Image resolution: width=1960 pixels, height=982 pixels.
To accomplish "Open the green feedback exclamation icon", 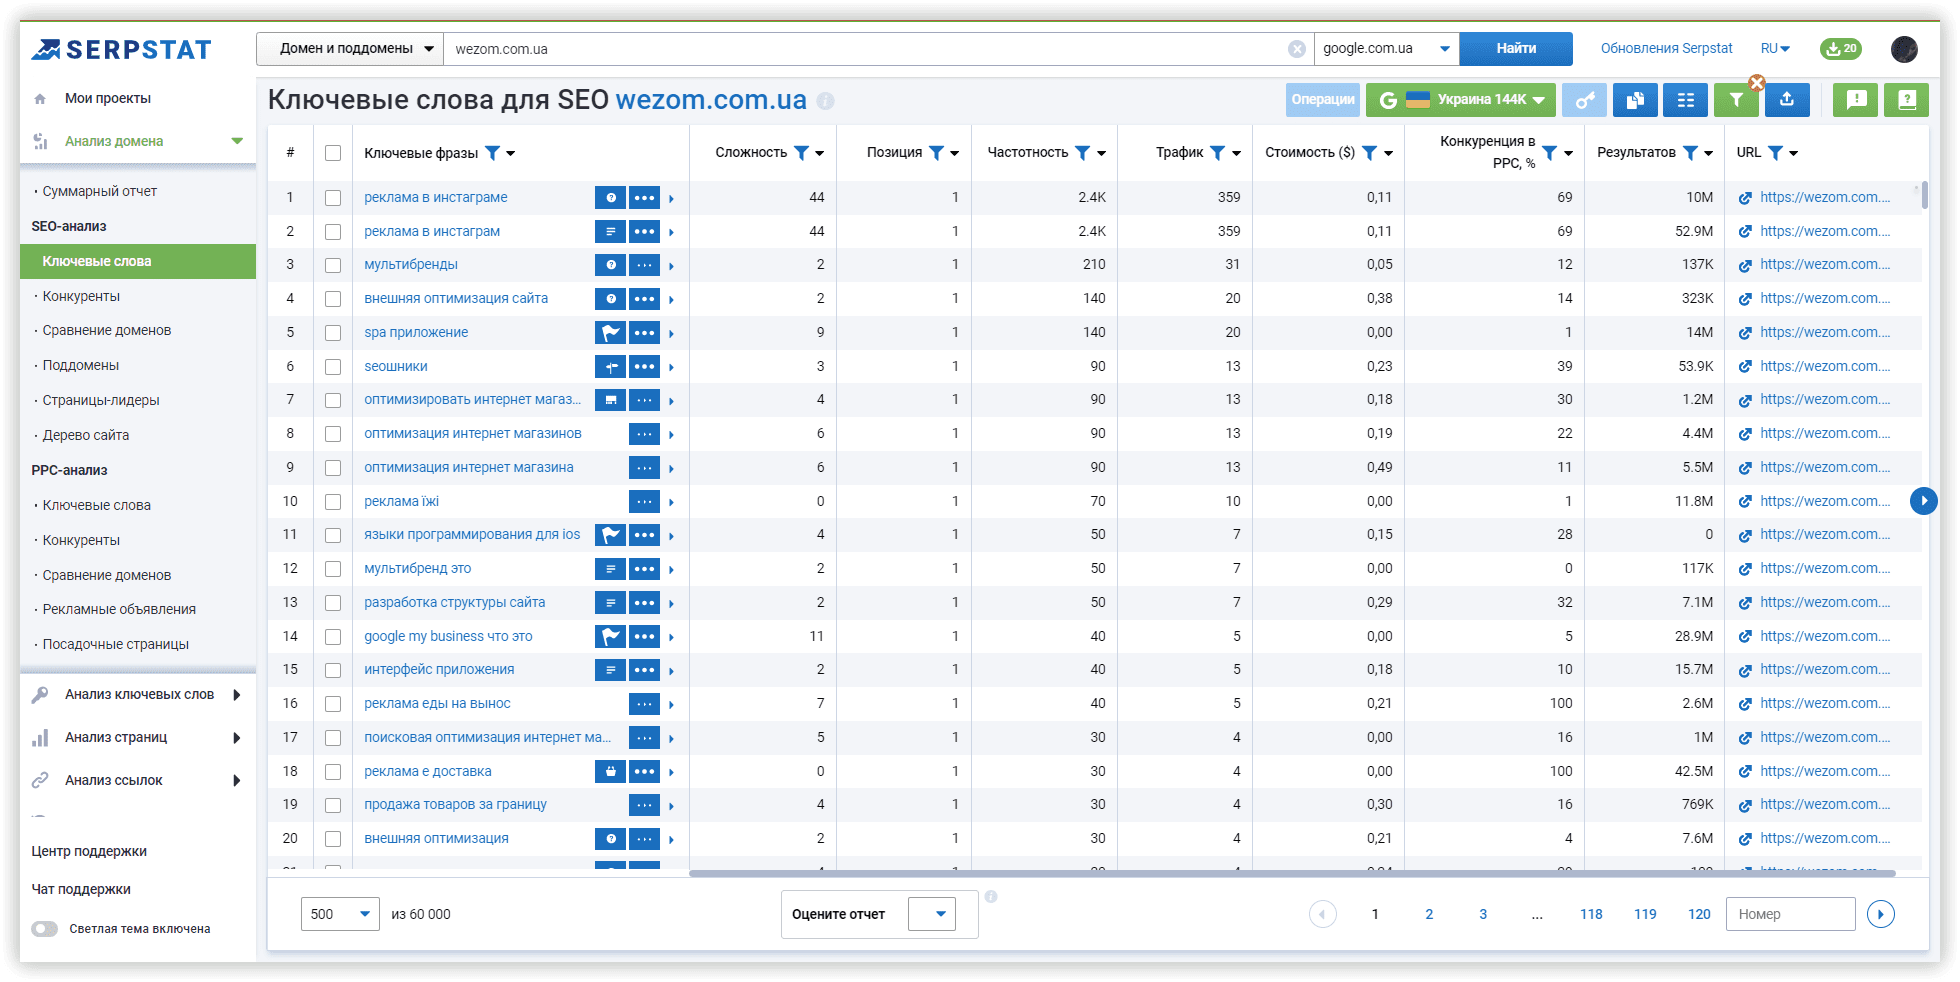I will [1856, 100].
